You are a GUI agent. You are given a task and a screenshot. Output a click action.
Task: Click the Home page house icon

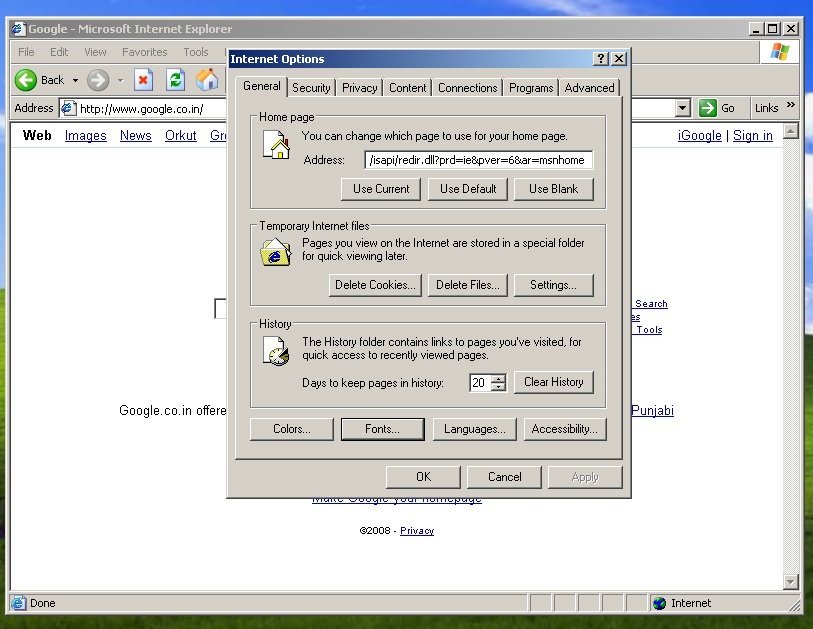(276, 145)
